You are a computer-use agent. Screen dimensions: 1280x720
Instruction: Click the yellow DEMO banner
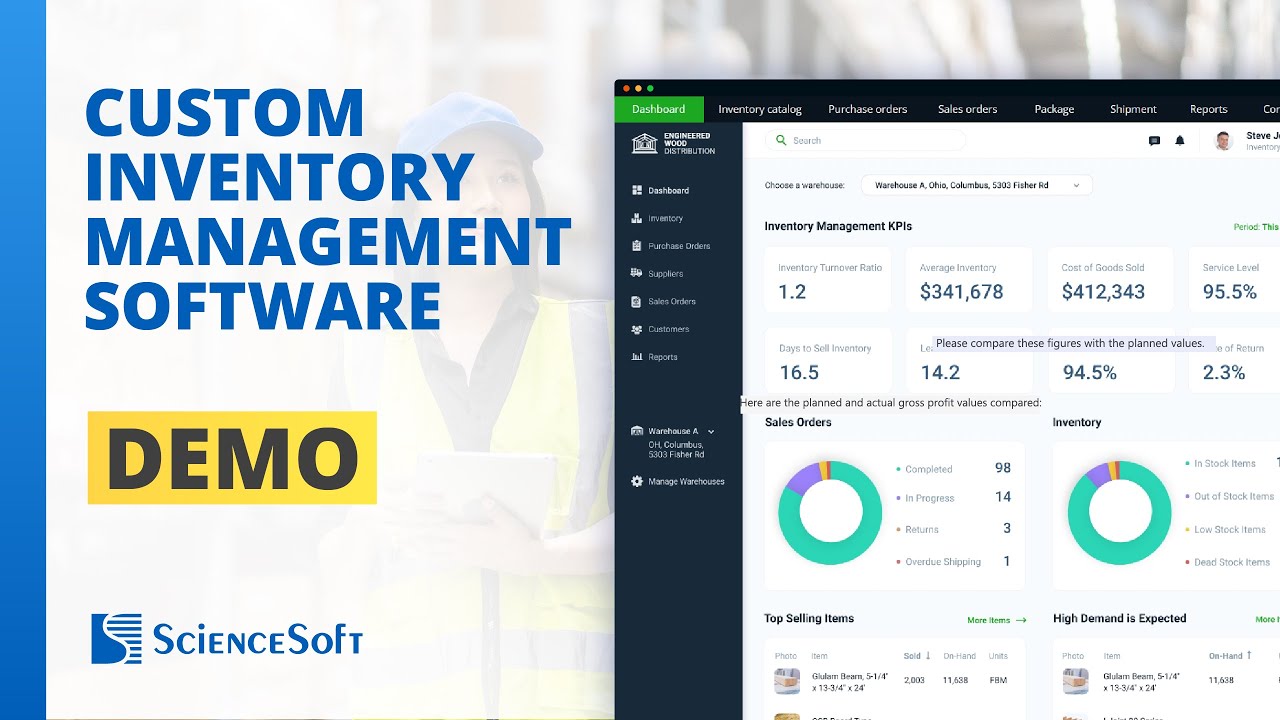click(232, 457)
